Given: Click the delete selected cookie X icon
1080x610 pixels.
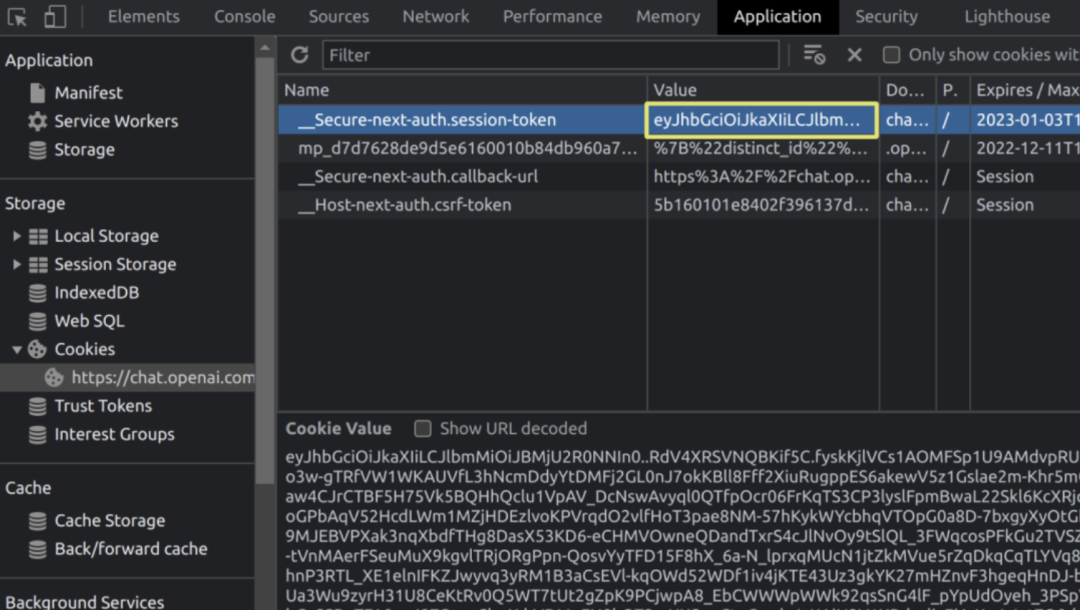Looking at the screenshot, I should pyautogui.click(x=854, y=55).
